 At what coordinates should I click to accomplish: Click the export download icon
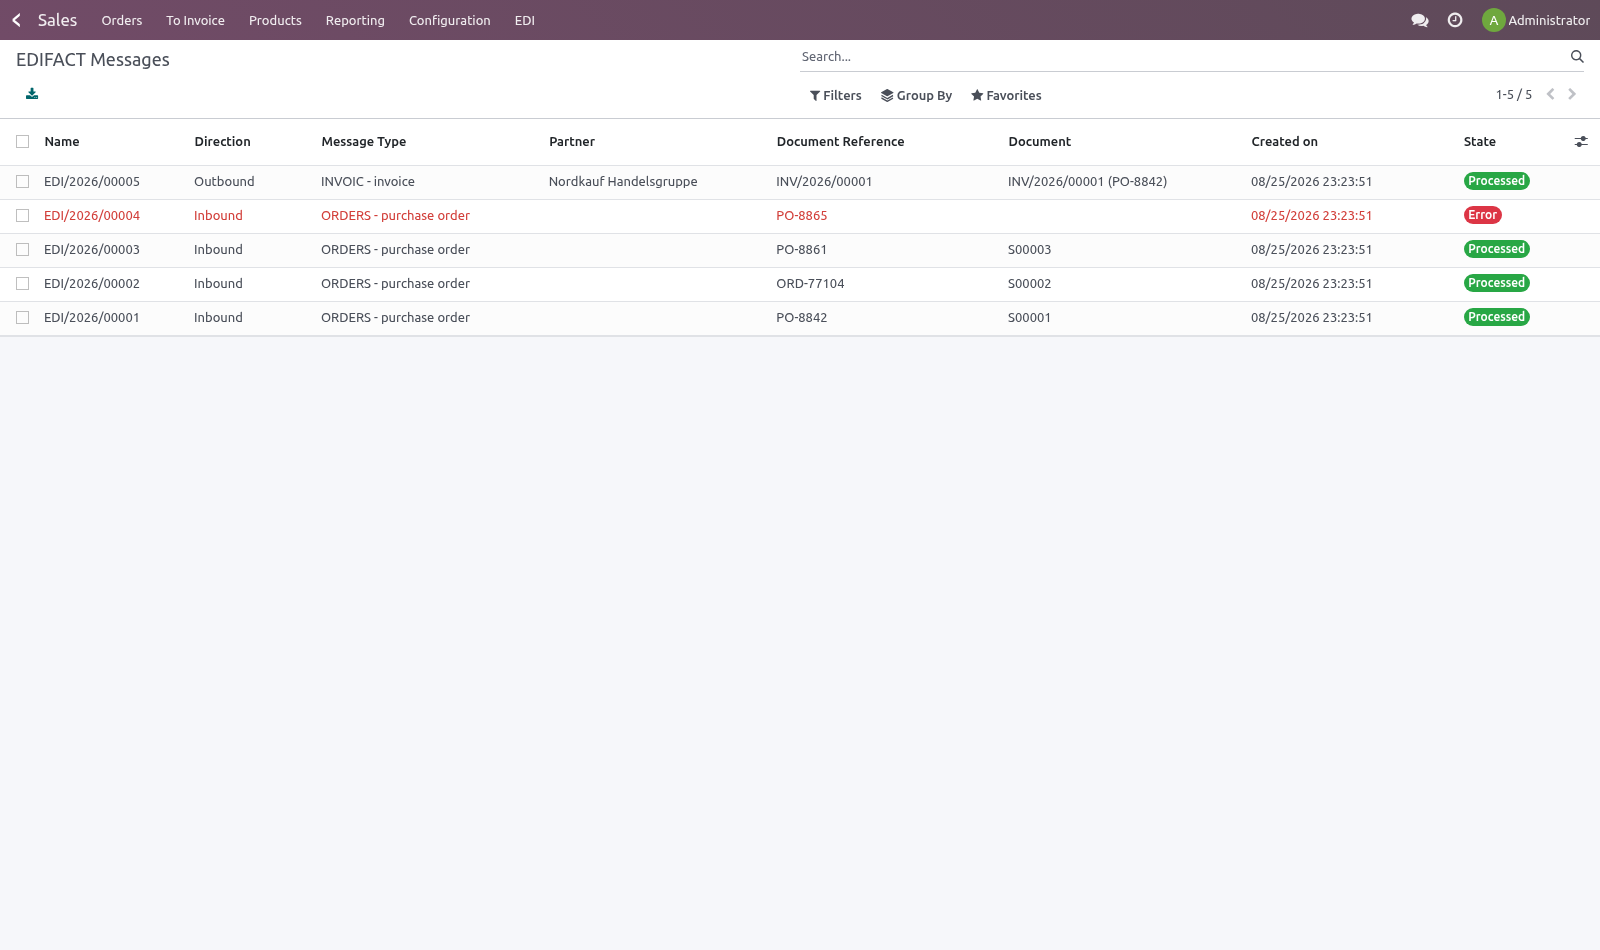[32, 94]
